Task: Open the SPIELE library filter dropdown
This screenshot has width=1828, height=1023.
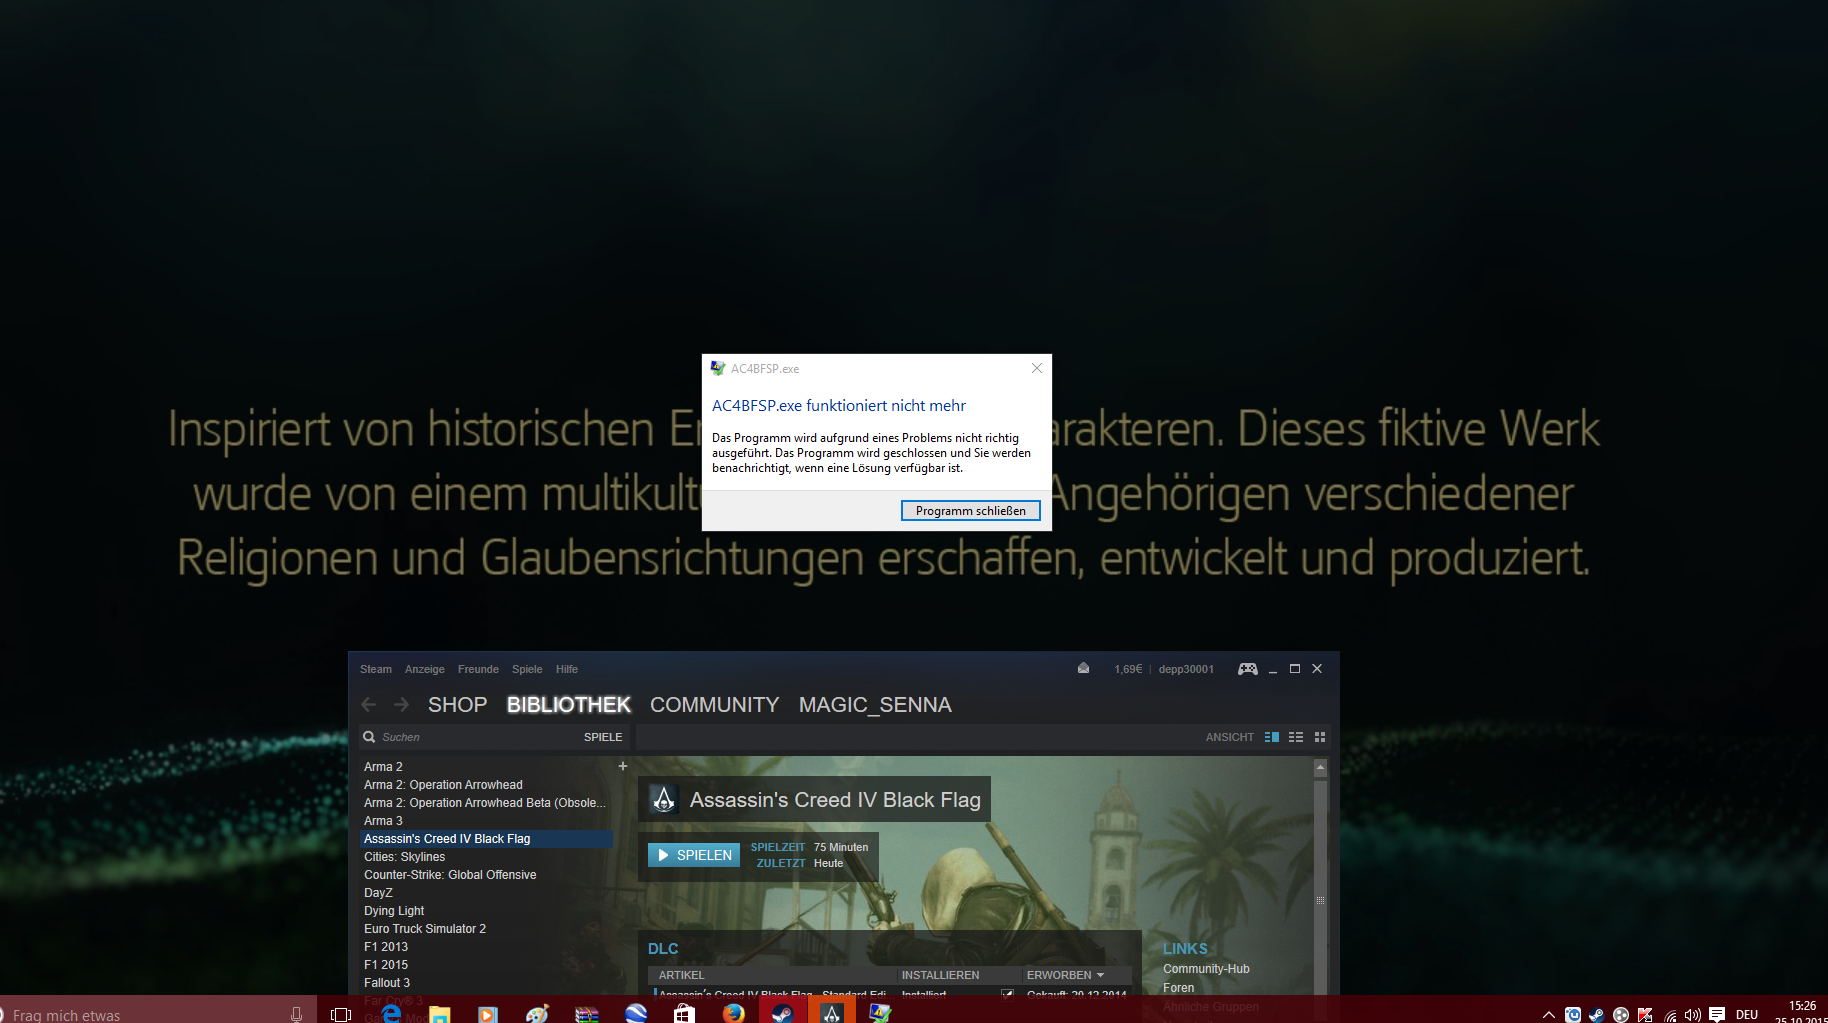Action: click(603, 737)
